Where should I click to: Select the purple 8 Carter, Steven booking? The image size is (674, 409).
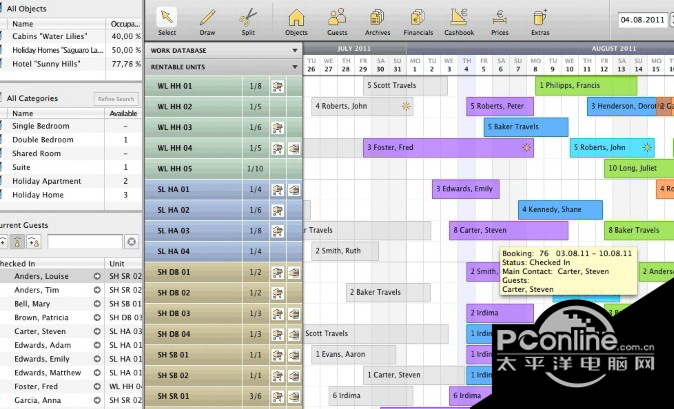tap(509, 230)
